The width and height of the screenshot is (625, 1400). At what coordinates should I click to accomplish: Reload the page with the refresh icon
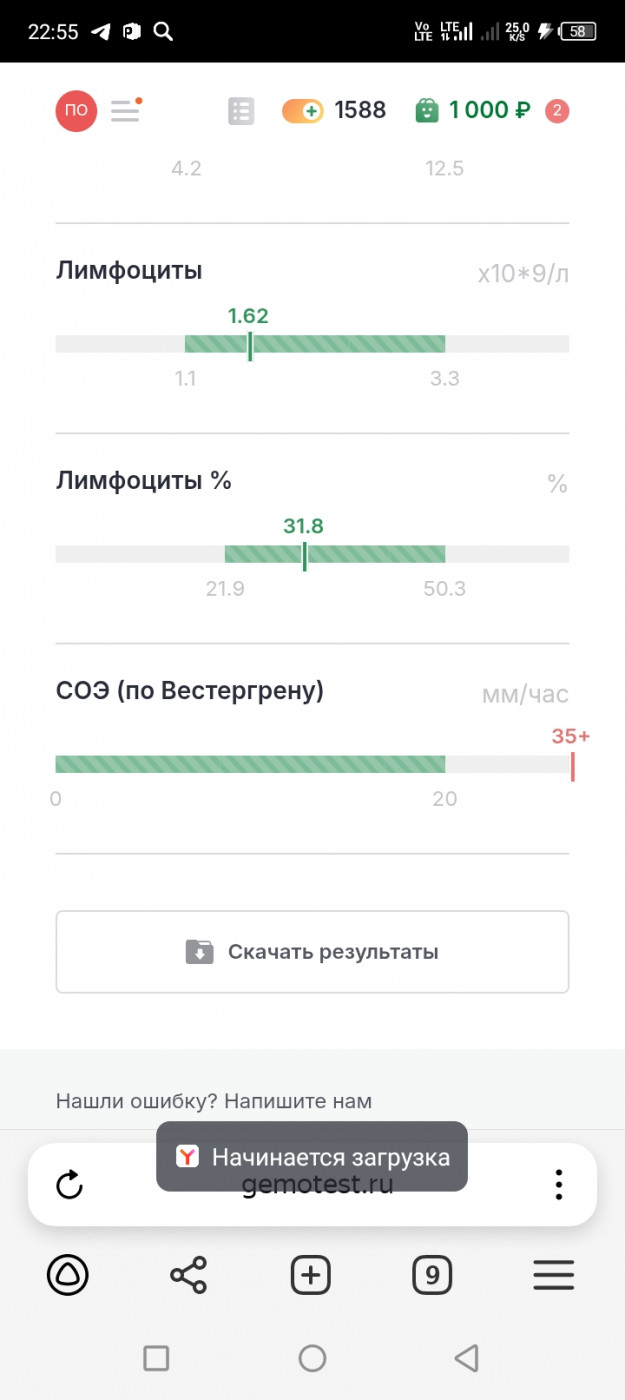(69, 1186)
